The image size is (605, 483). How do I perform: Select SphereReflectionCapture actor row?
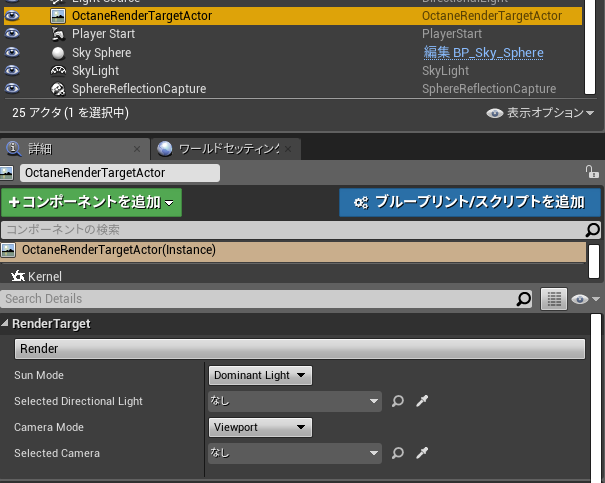click(293, 89)
